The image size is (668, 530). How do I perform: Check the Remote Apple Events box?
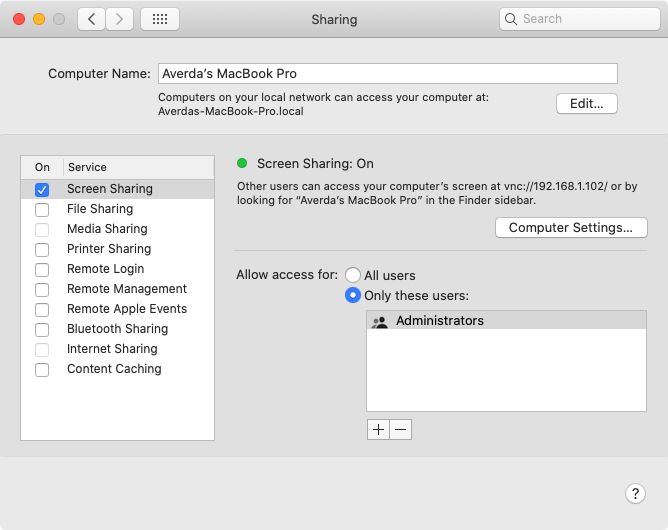(42, 310)
